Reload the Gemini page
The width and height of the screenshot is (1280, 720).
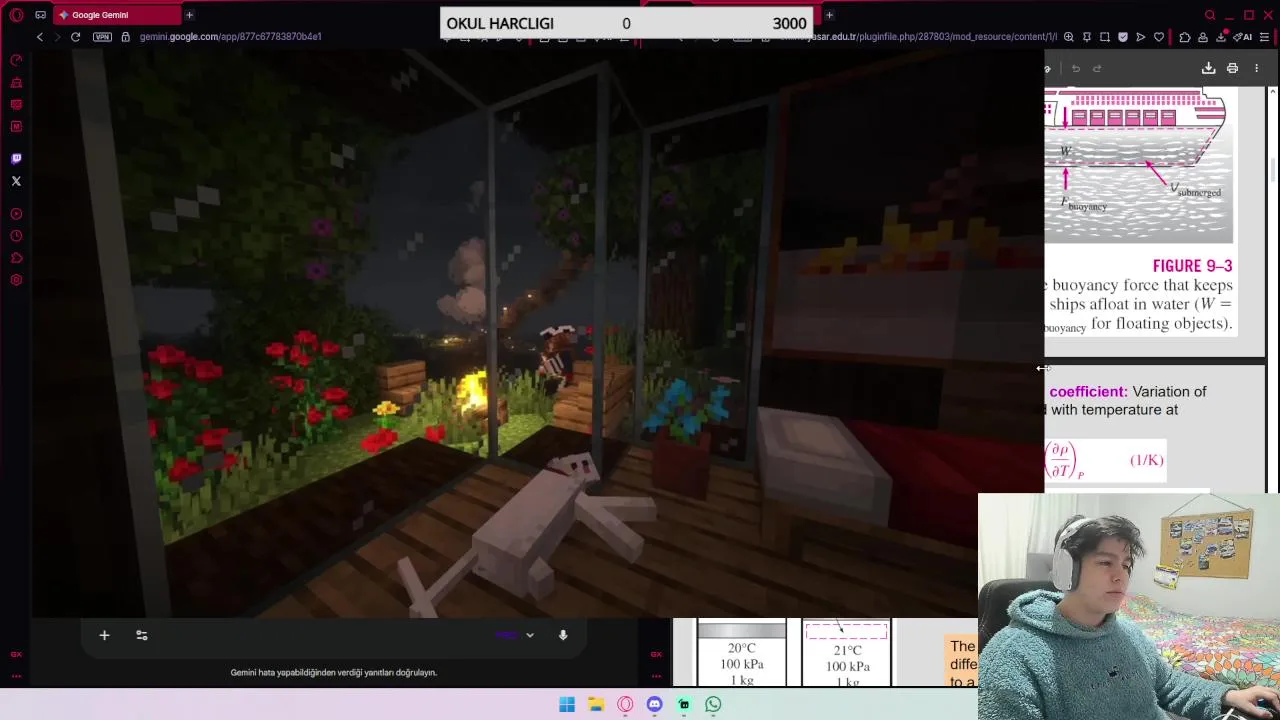coord(75,37)
